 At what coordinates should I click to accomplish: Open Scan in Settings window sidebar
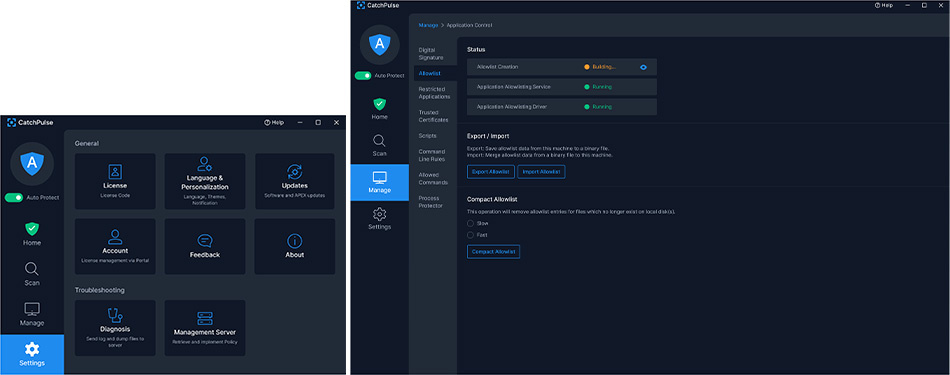pyautogui.click(x=32, y=274)
